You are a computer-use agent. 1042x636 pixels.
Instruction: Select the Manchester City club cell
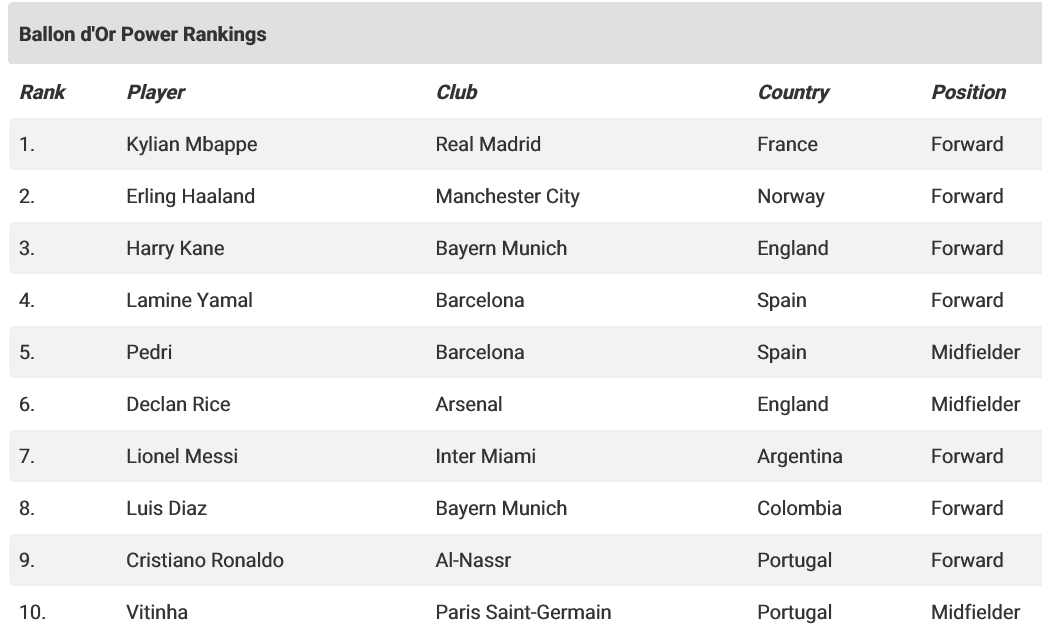[x=507, y=196]
